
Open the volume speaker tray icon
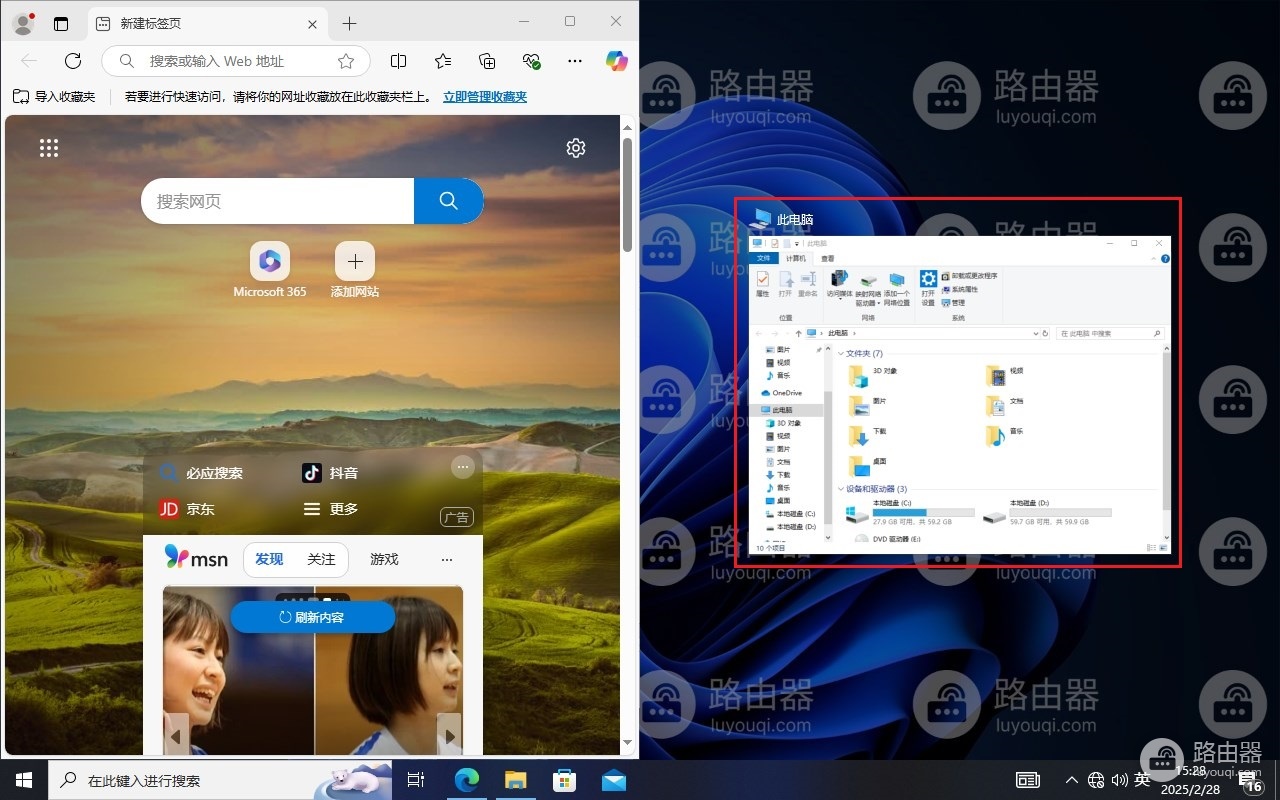pyautogui.click(x=1119, y=780)
